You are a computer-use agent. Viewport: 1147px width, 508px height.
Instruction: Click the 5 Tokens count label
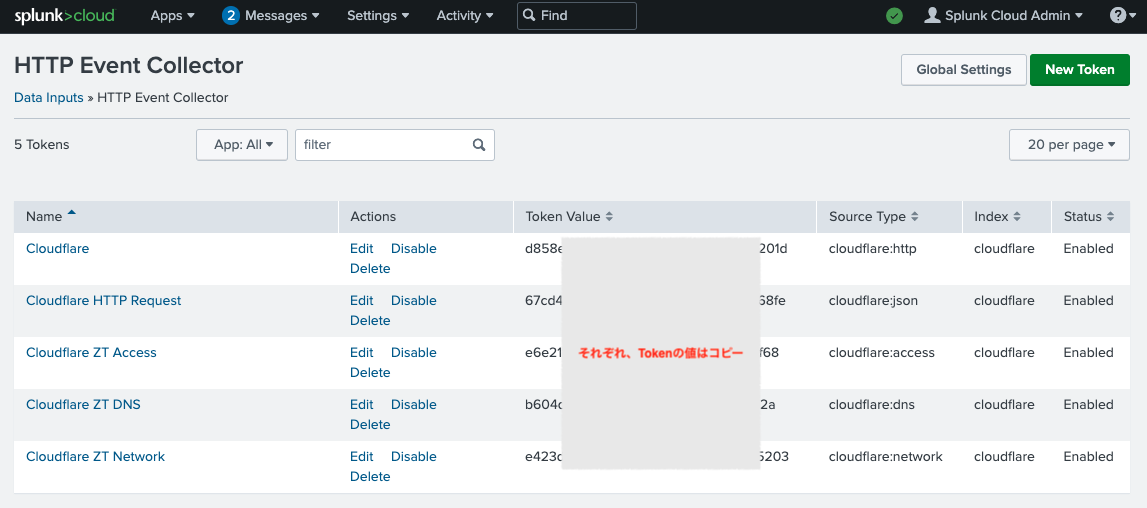pos(42,145)
